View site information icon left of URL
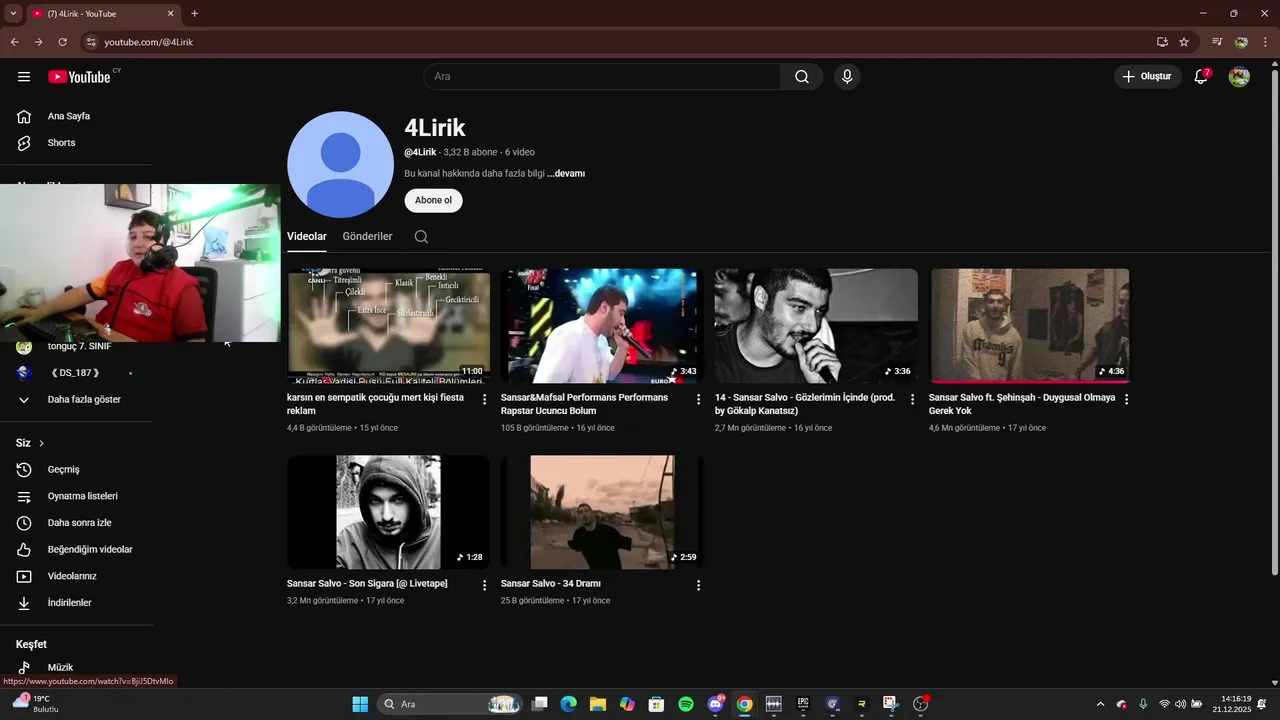 coord(91,42)
